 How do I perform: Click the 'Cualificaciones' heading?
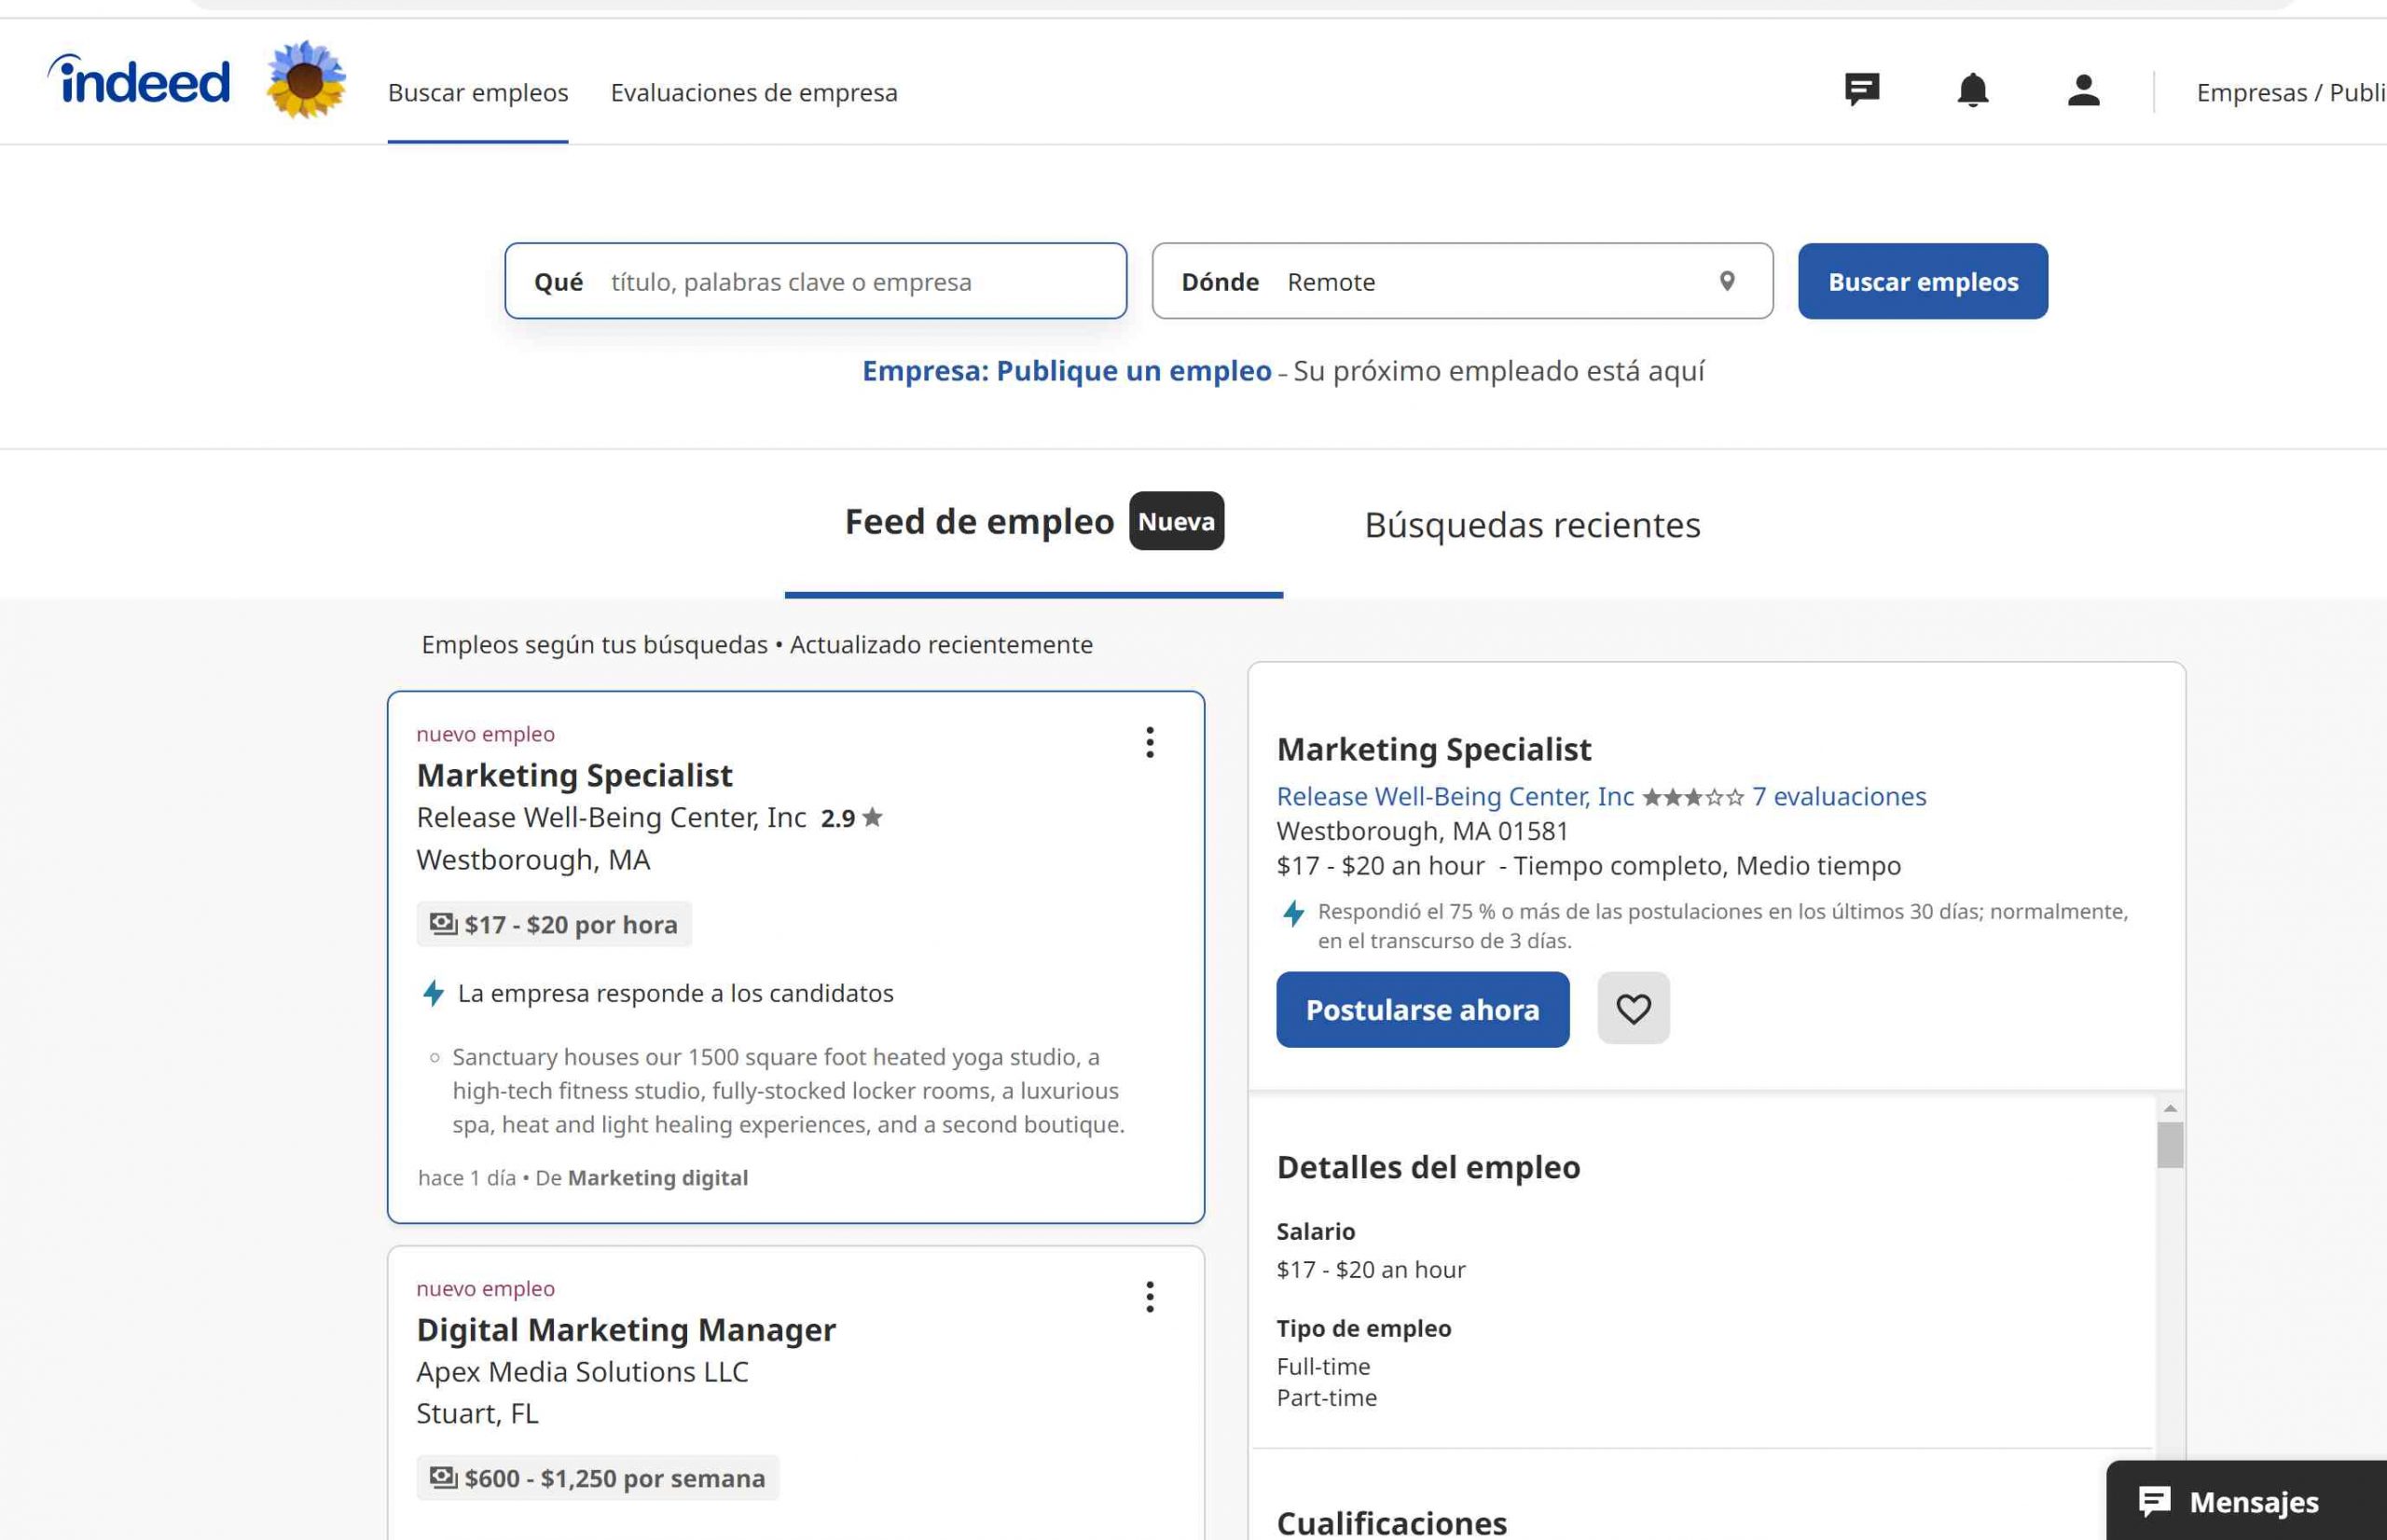(1391, 1523)
